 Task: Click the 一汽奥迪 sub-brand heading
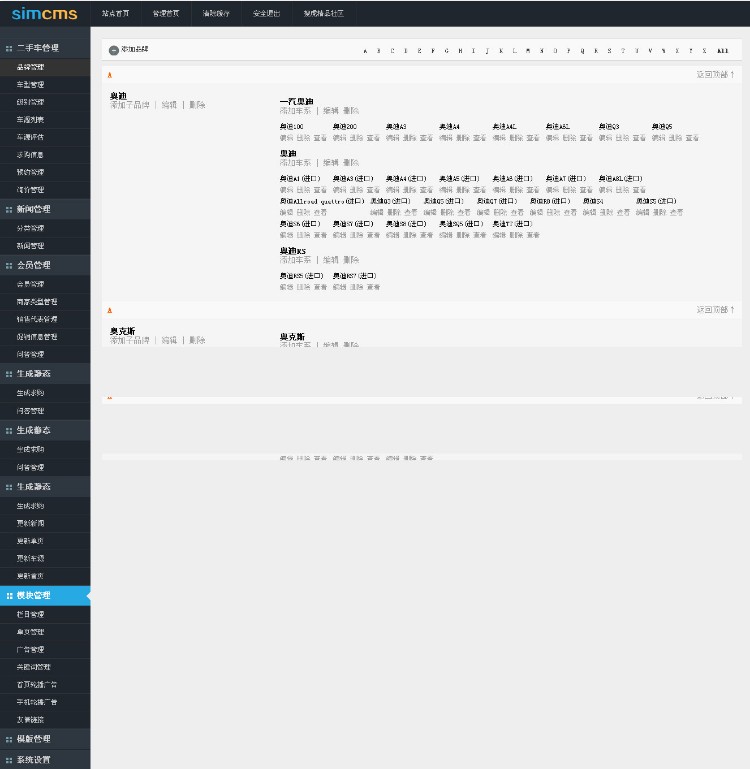pos(296,102)
